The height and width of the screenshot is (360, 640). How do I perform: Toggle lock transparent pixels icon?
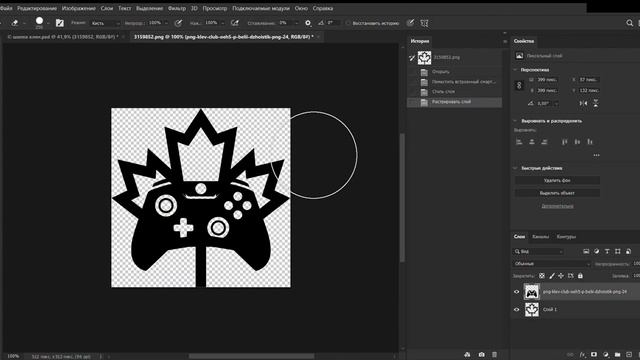[x=542, y=276]
